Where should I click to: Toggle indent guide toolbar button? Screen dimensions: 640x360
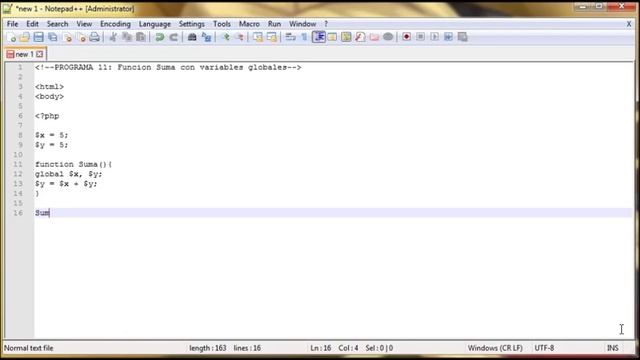coord(318,37)
